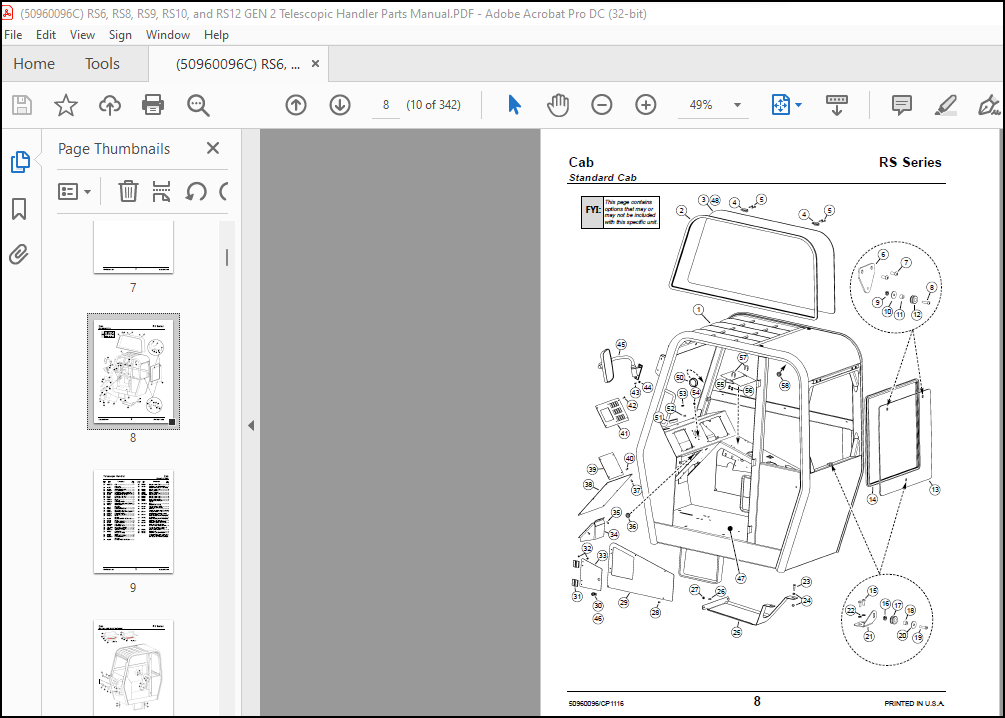Click the extract pages scissors icon

162,191
